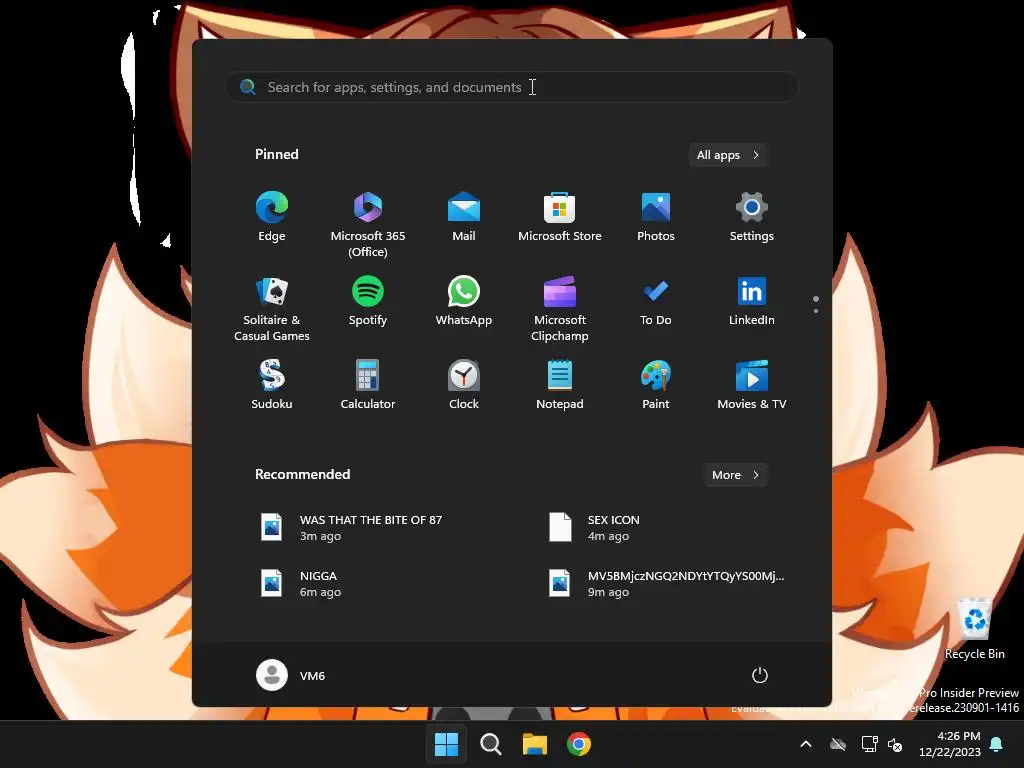This screenshot has width=1024, height=768.
Task: Click the Start menu search field
Action: point(512,87)
